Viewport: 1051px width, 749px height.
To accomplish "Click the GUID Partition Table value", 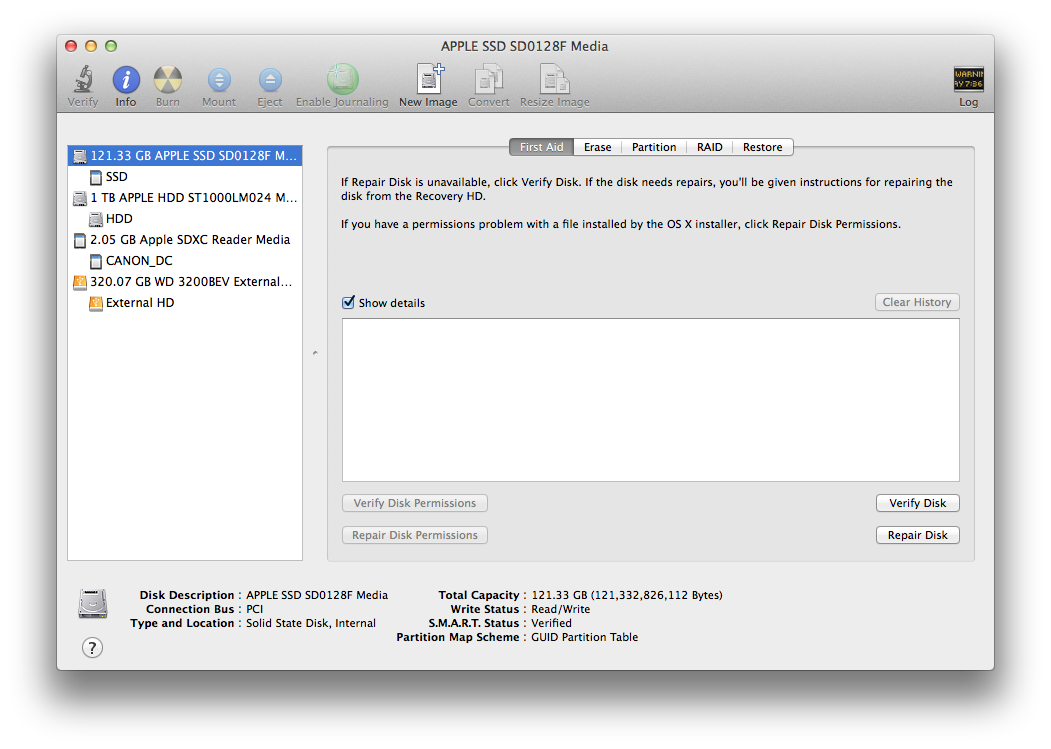I will click(x=584, y=638).
